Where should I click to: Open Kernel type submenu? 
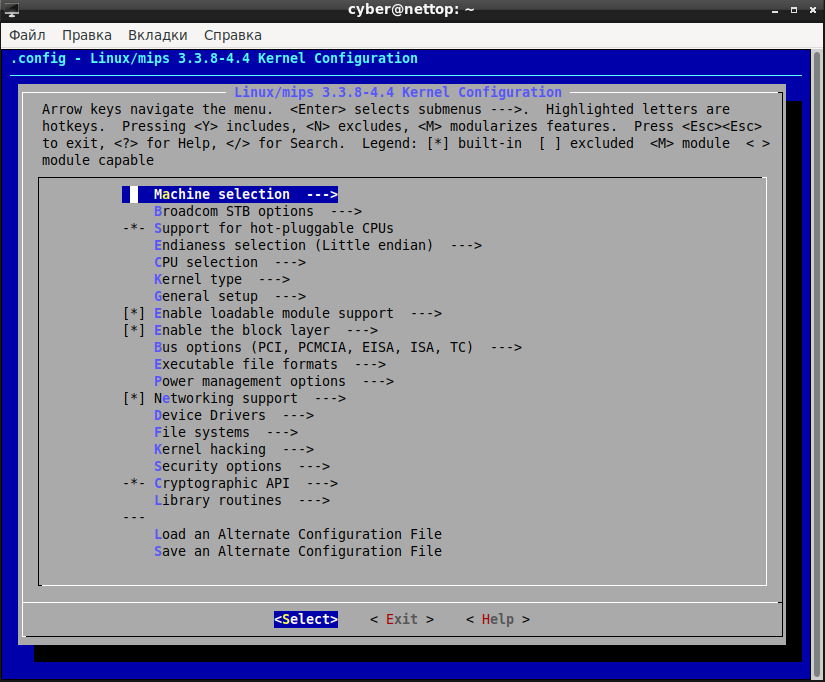(222, 279)
